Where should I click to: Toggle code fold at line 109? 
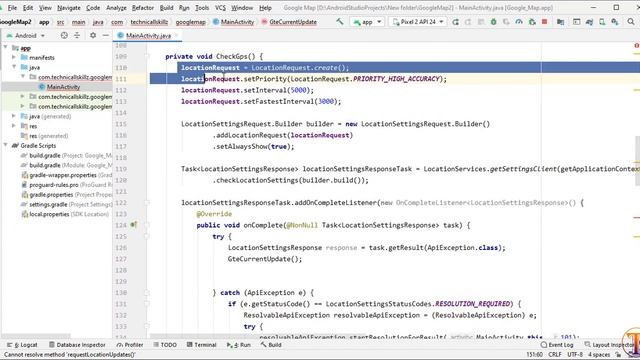(x=147, y=56)
